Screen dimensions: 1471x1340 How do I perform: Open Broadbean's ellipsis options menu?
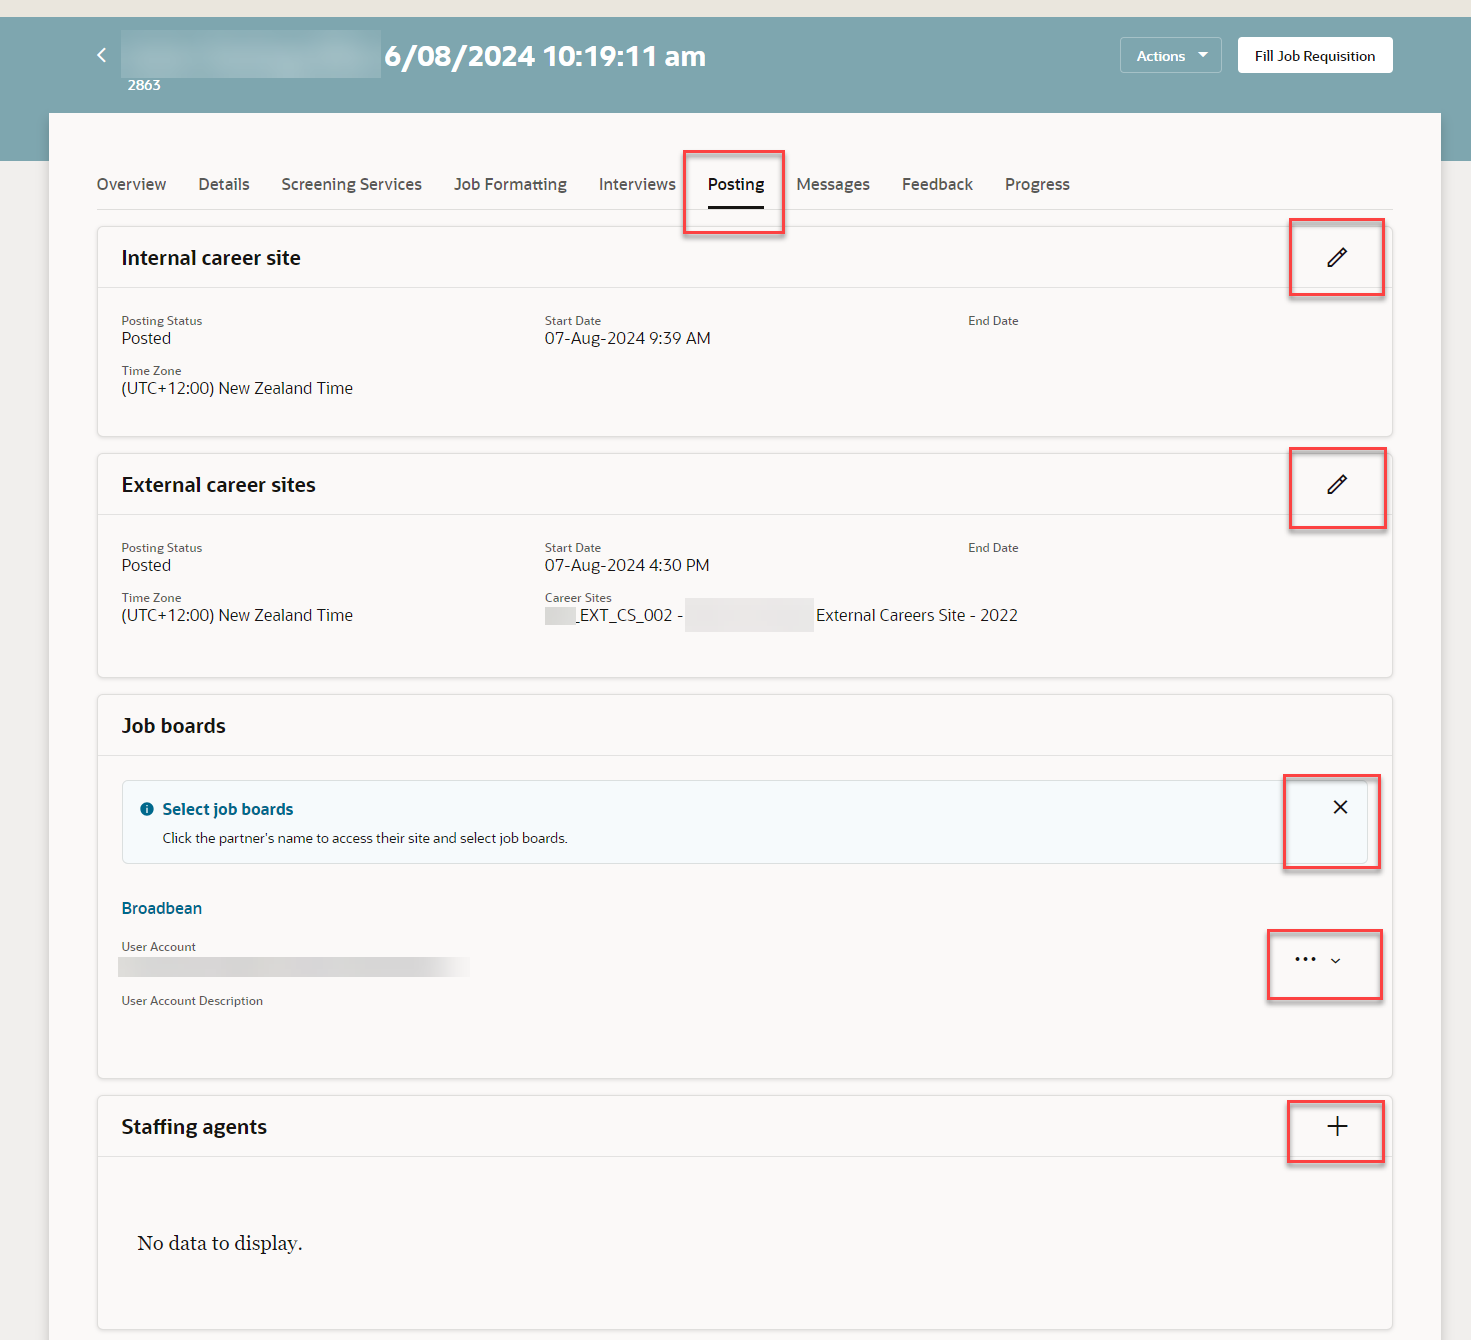[1305, 960]
